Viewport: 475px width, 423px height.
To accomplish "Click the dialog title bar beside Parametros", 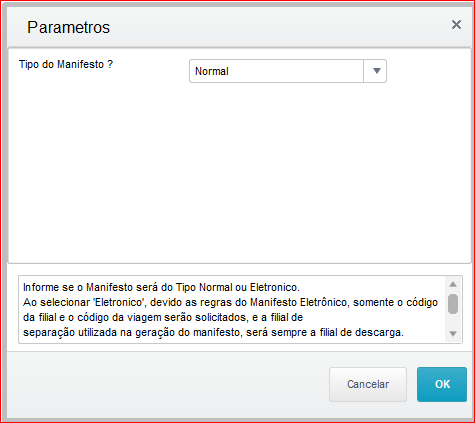I will pyautogui.click(x=280, y=27).
